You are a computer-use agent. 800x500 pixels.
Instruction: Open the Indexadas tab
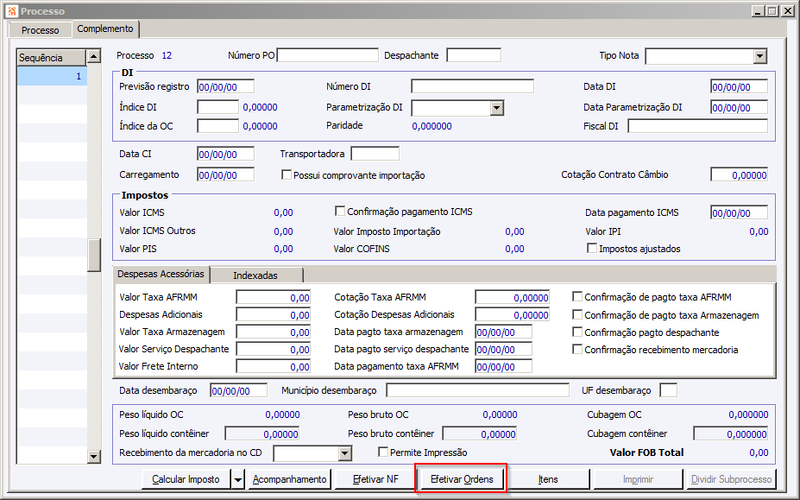pos(255,276)
